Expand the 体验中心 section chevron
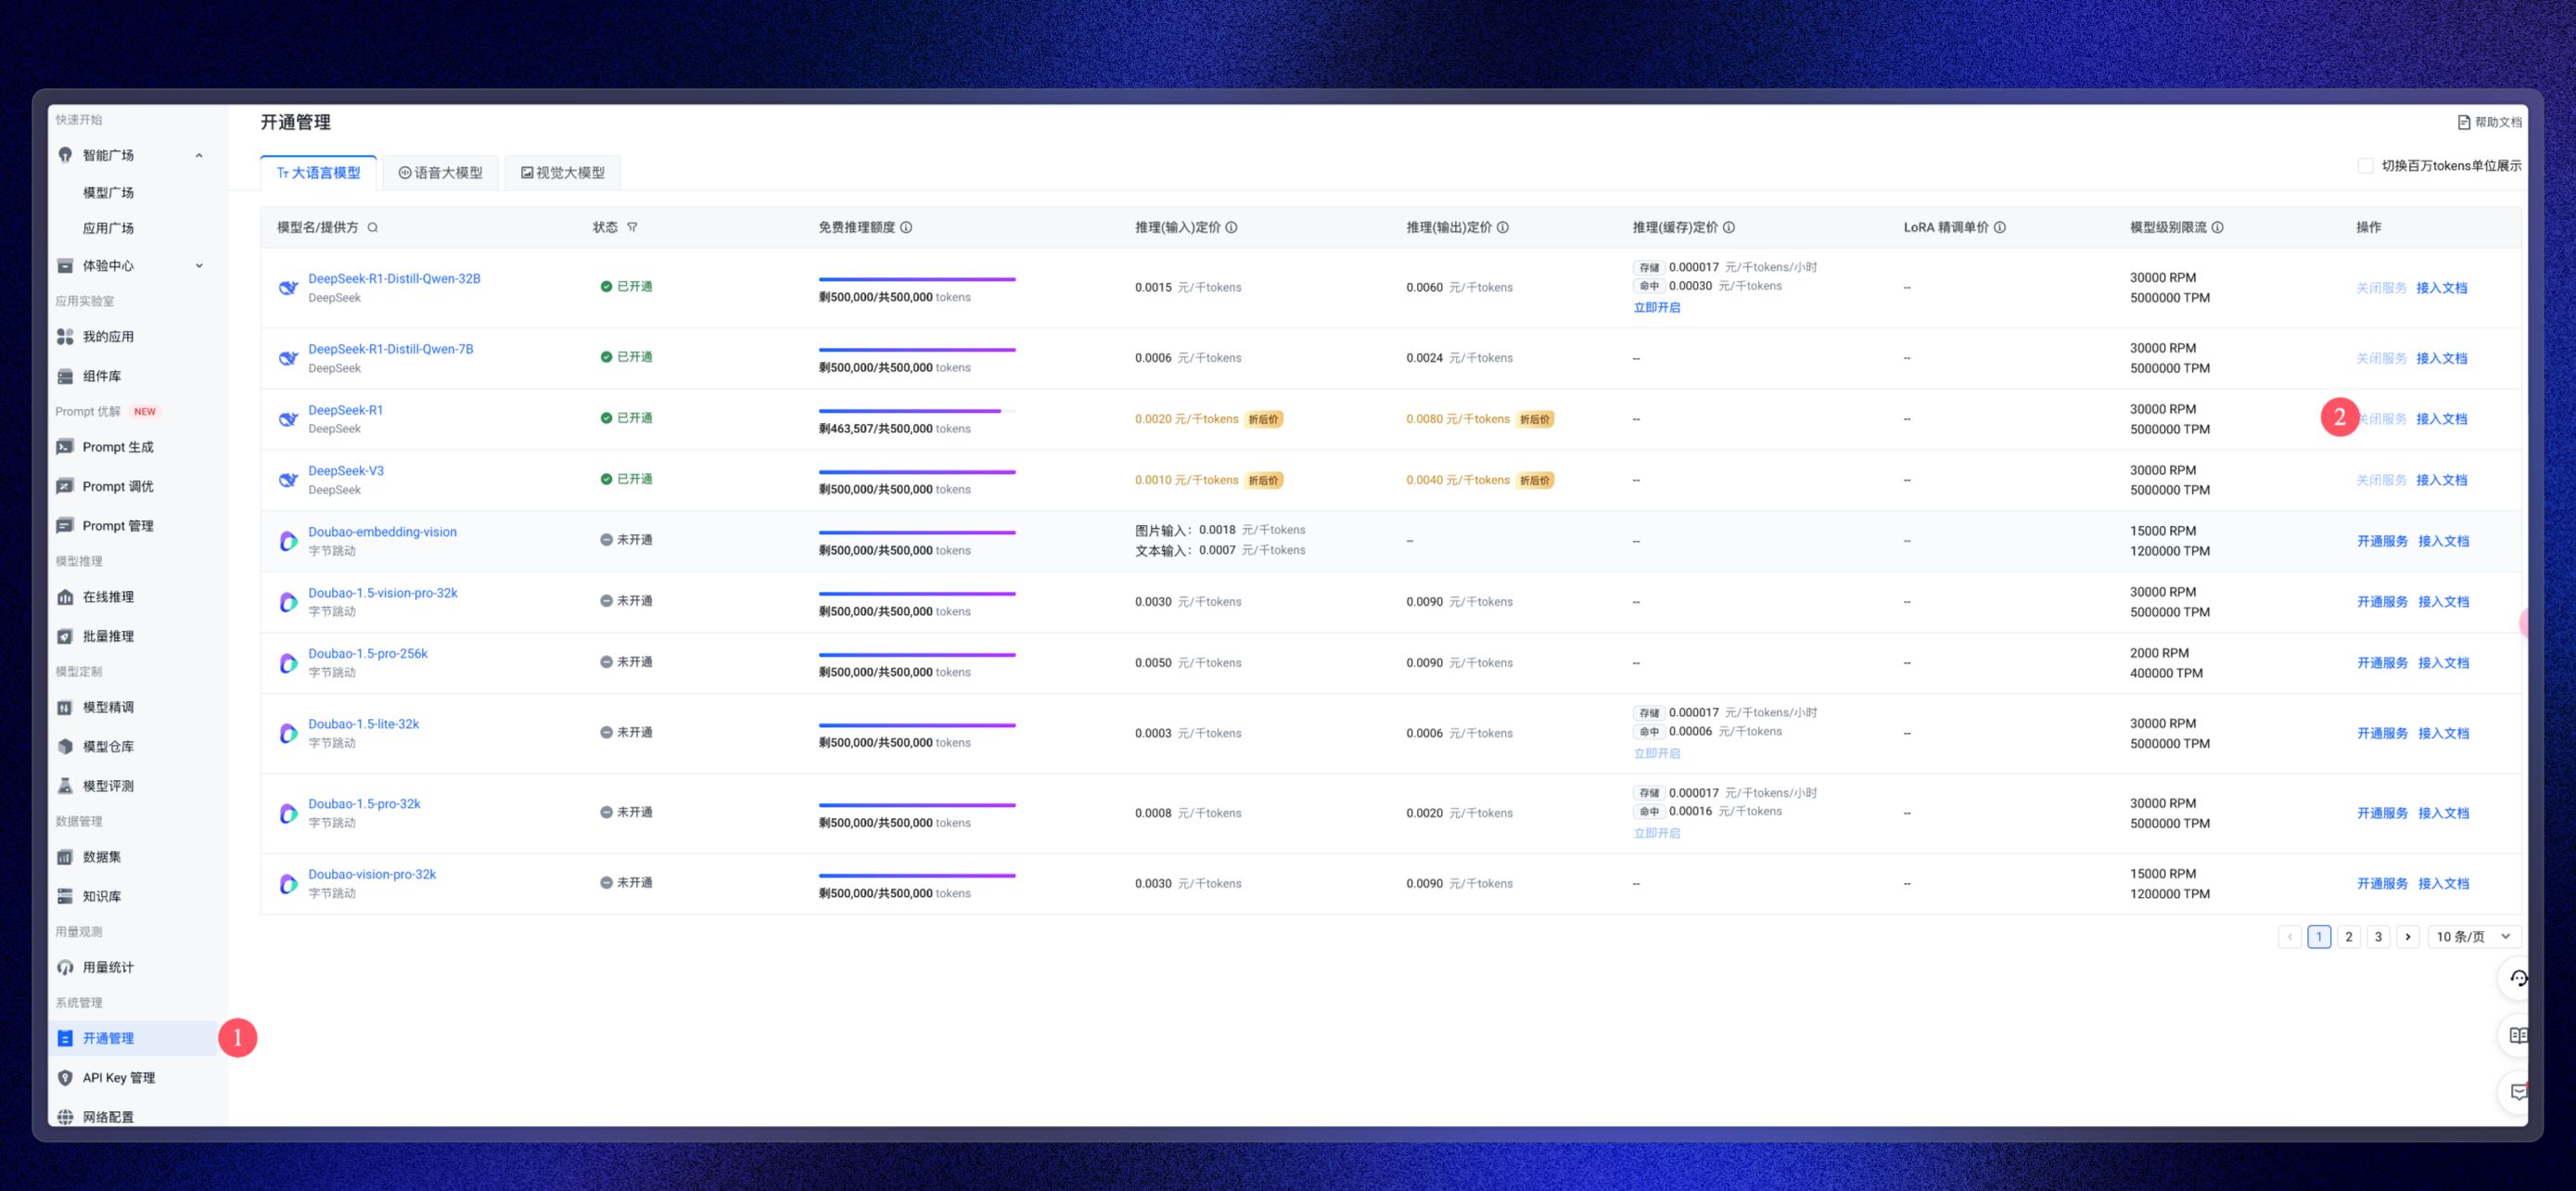The image size is (2576, 1191). coord(199,266)
